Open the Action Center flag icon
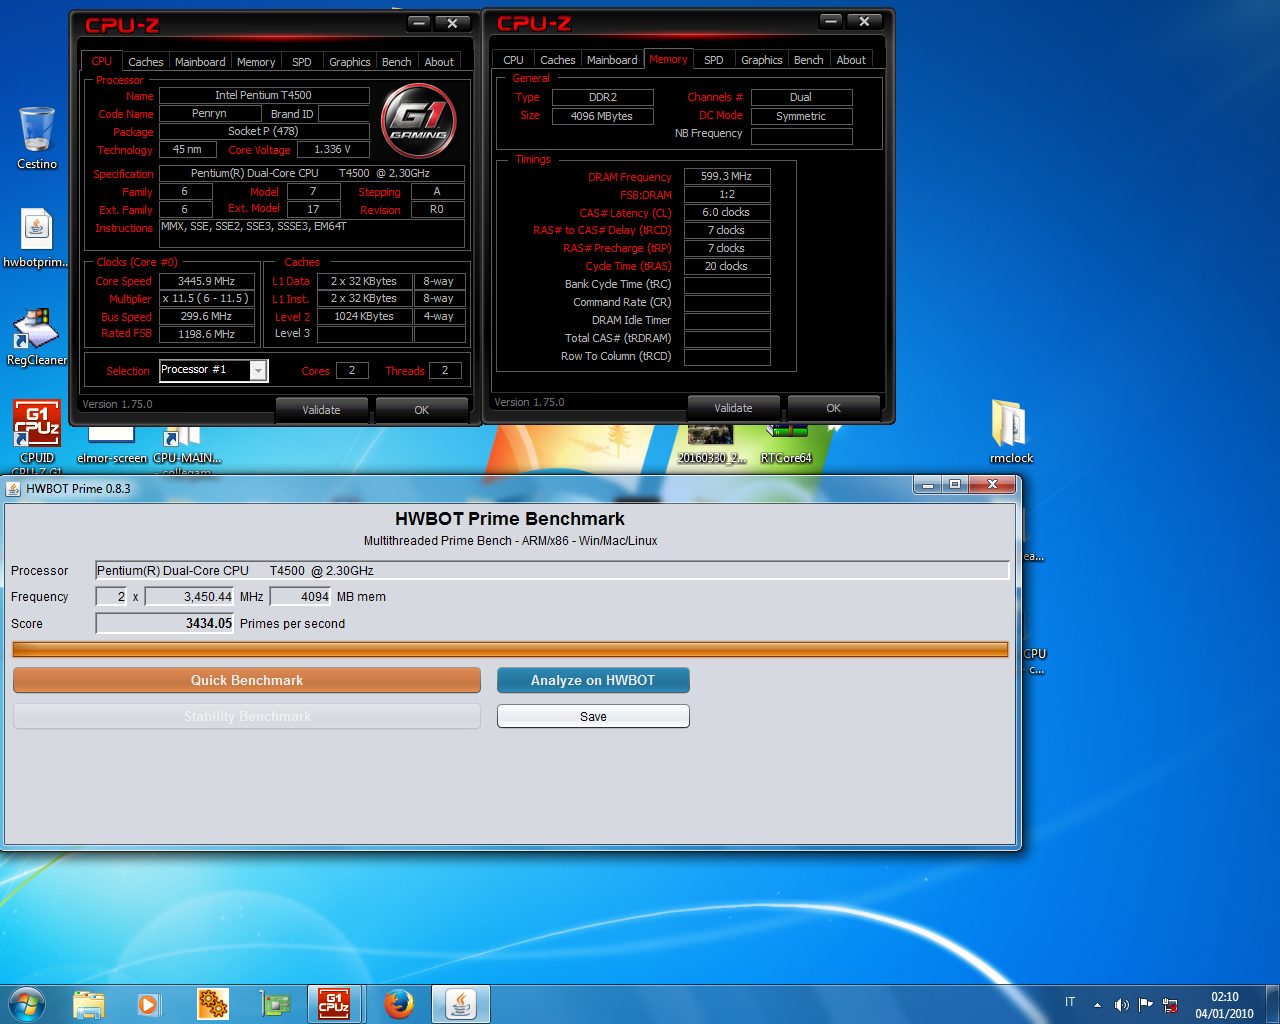This screenshot has height=1024, width=1280. pyautogui.click(x=1145, y=1005)
